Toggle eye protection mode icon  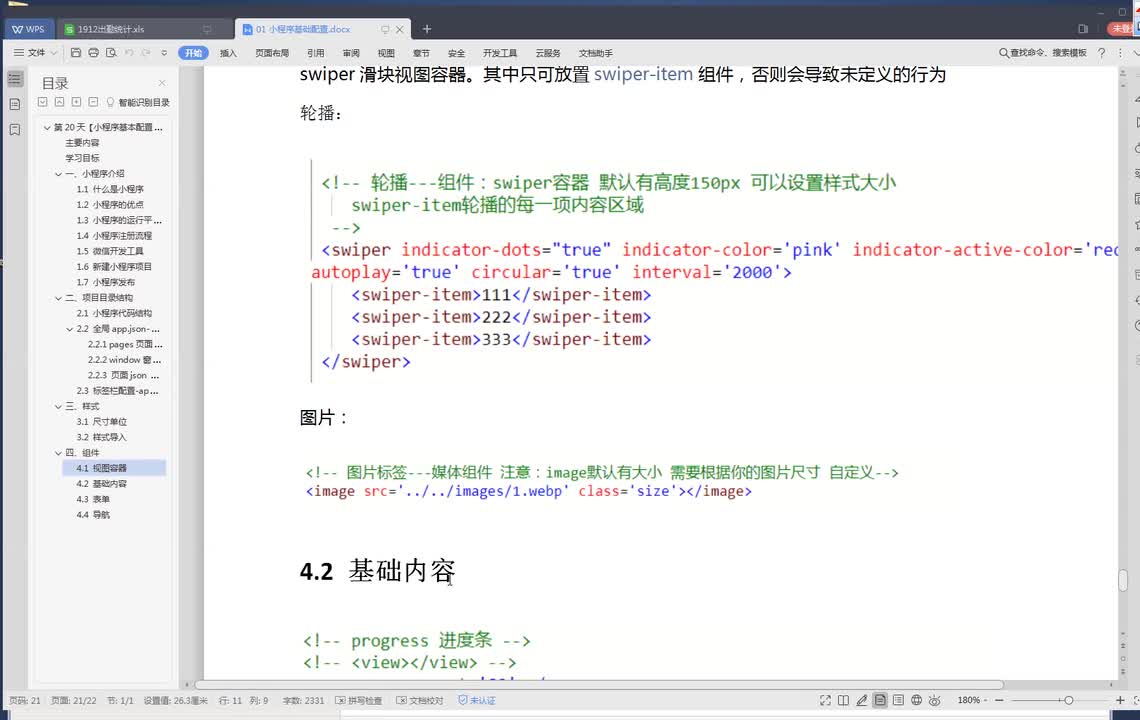pos(935,700)
